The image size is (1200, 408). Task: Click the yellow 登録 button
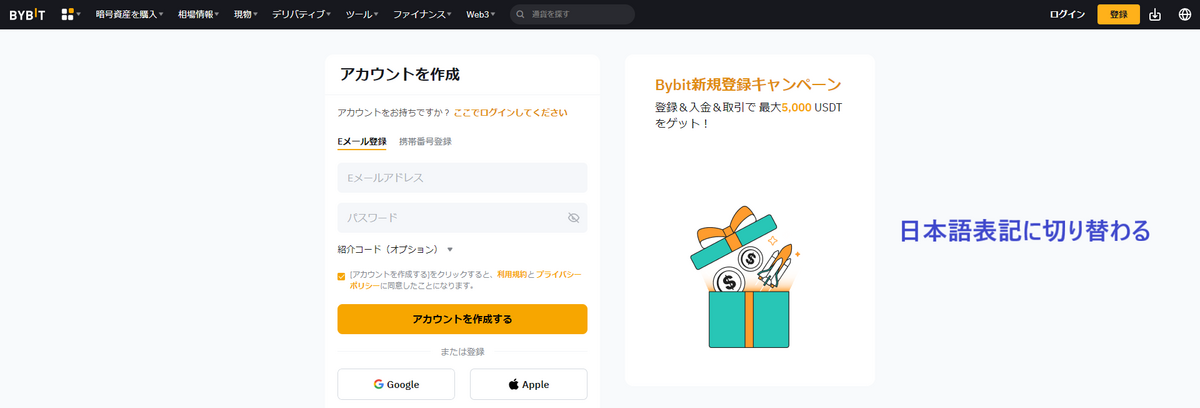point(1118,14)
